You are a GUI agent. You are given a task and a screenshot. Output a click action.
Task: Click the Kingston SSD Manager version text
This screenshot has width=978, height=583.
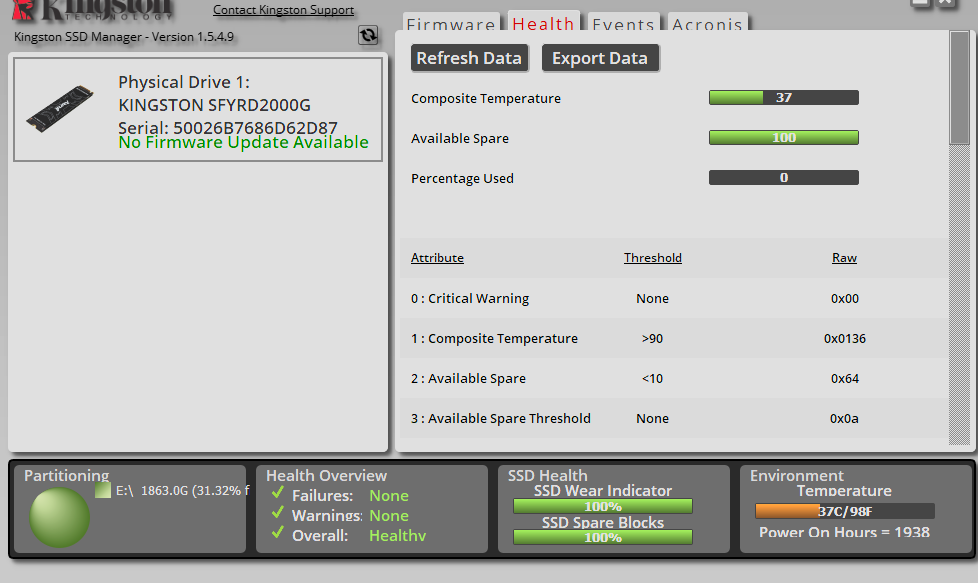123,36
